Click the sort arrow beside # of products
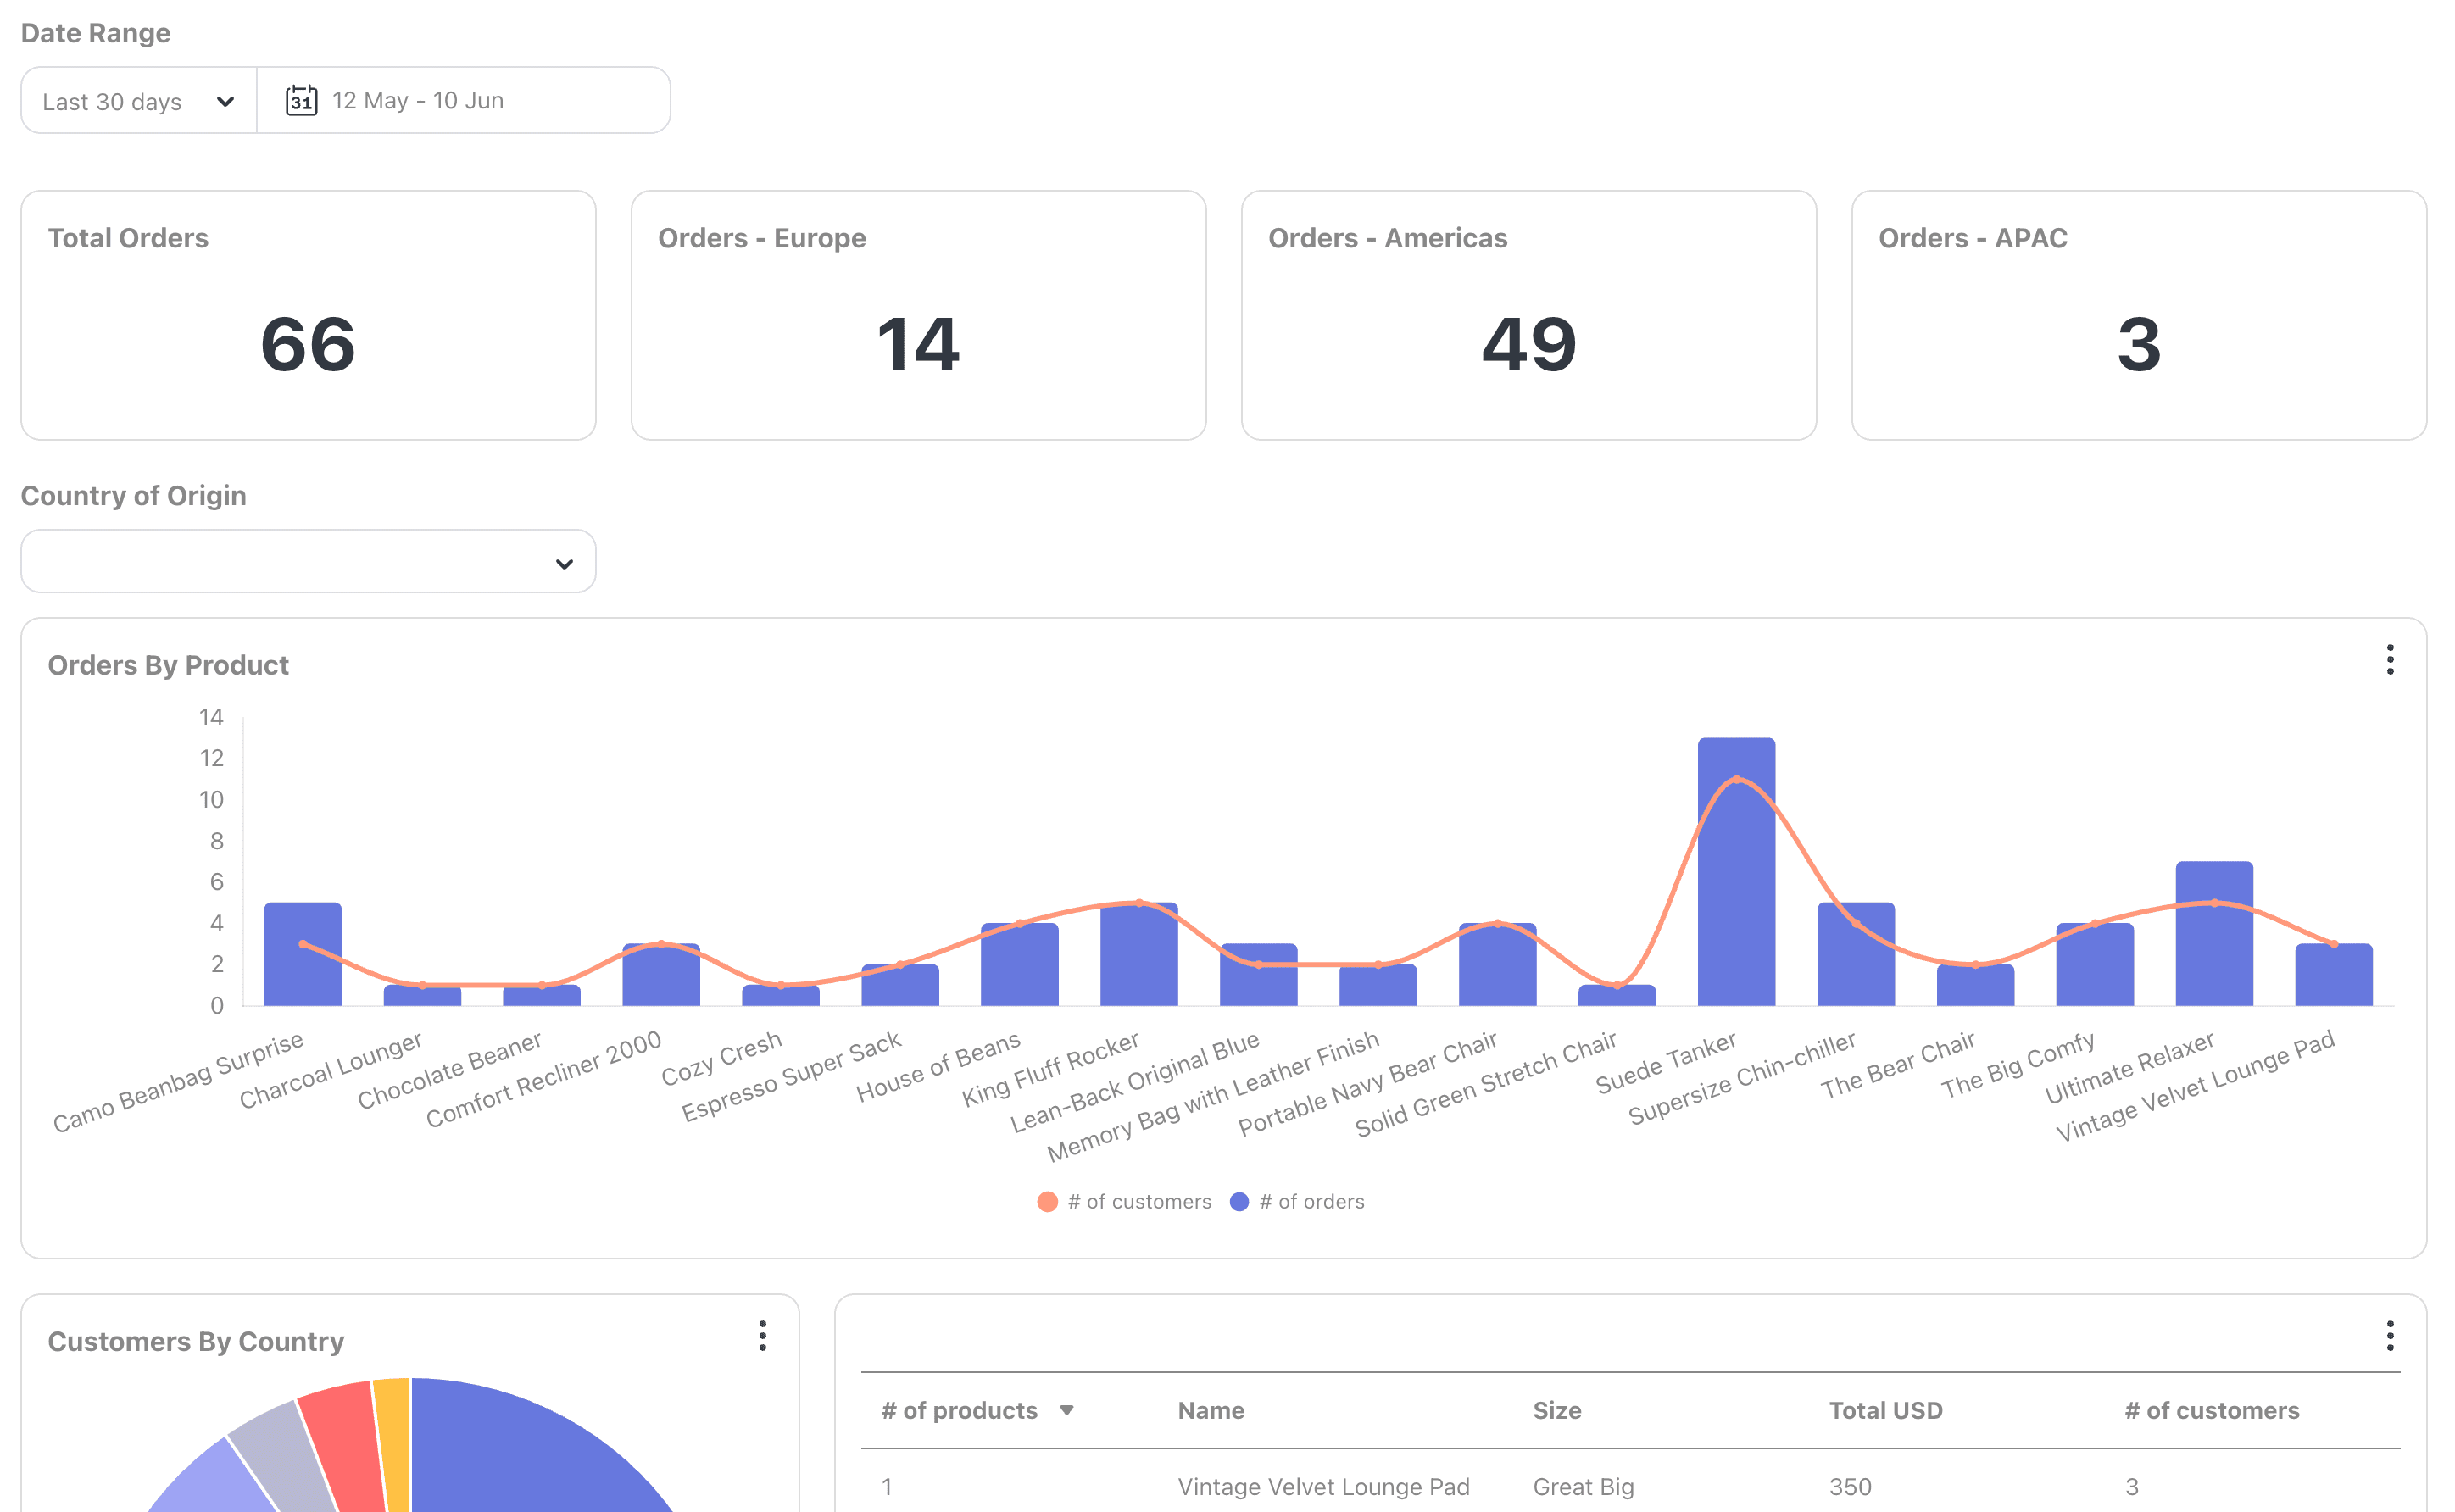2455x1512 pixels. (x=1066, y=1411)
